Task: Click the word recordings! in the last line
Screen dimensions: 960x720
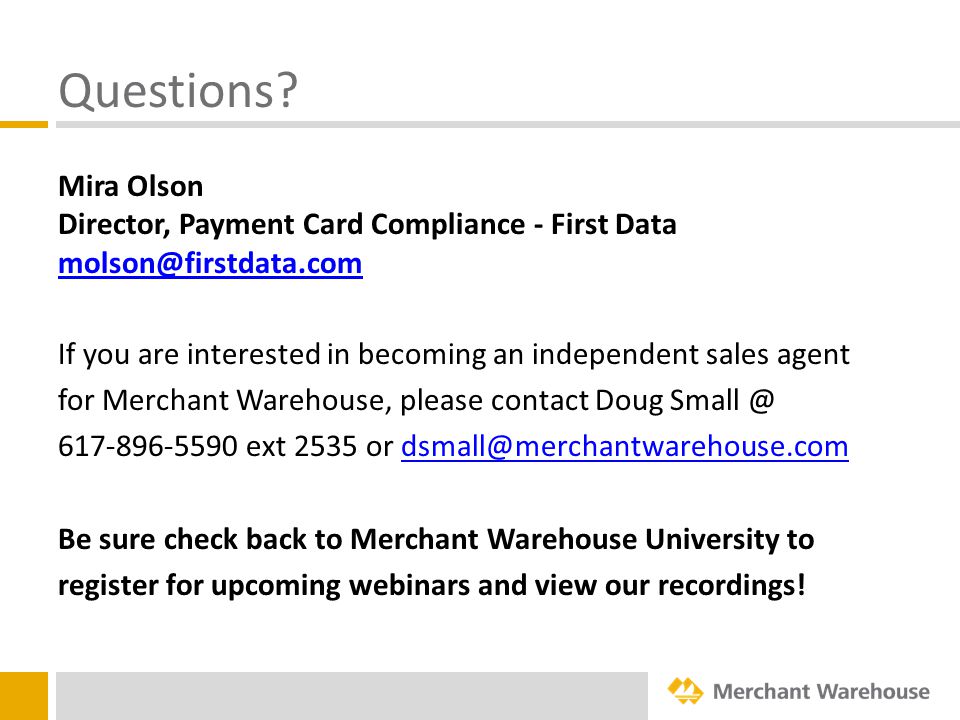Action: (732, 585)
